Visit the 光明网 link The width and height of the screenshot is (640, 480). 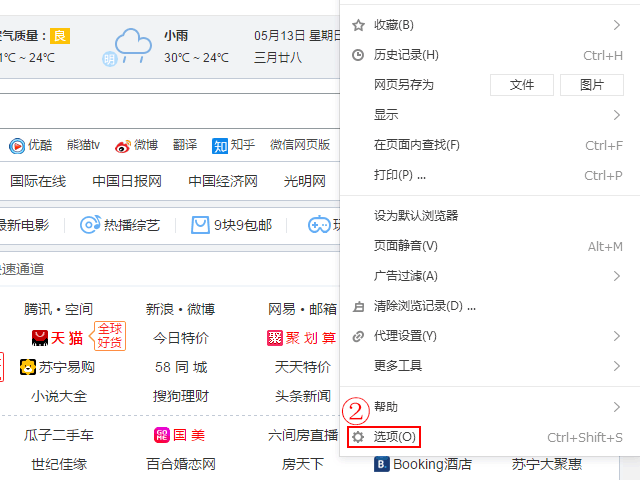(x=305, y=181)
